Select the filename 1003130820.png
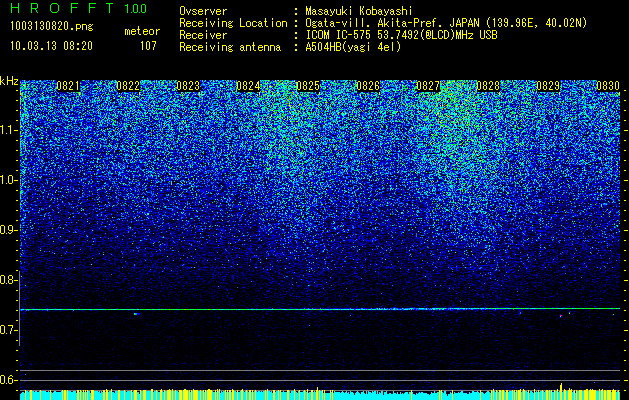The image size is (629, 400). tap(52, 27)
